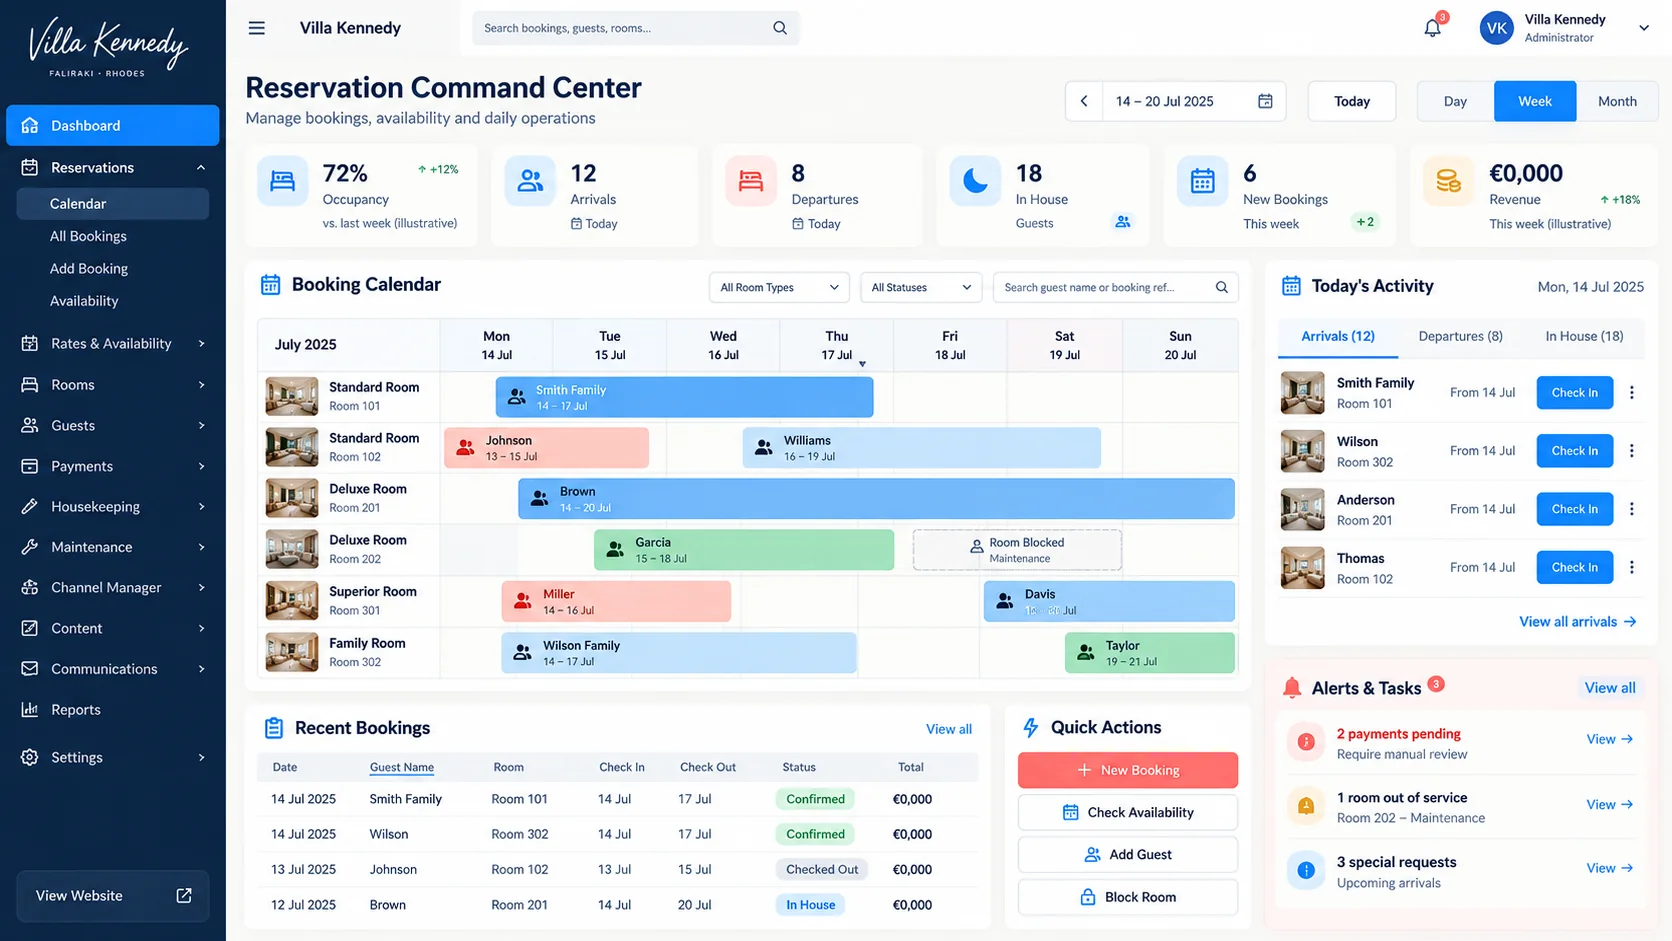Open Availability in sidebar
Screen dimensions: 1672x941
(x=84, y=301)
